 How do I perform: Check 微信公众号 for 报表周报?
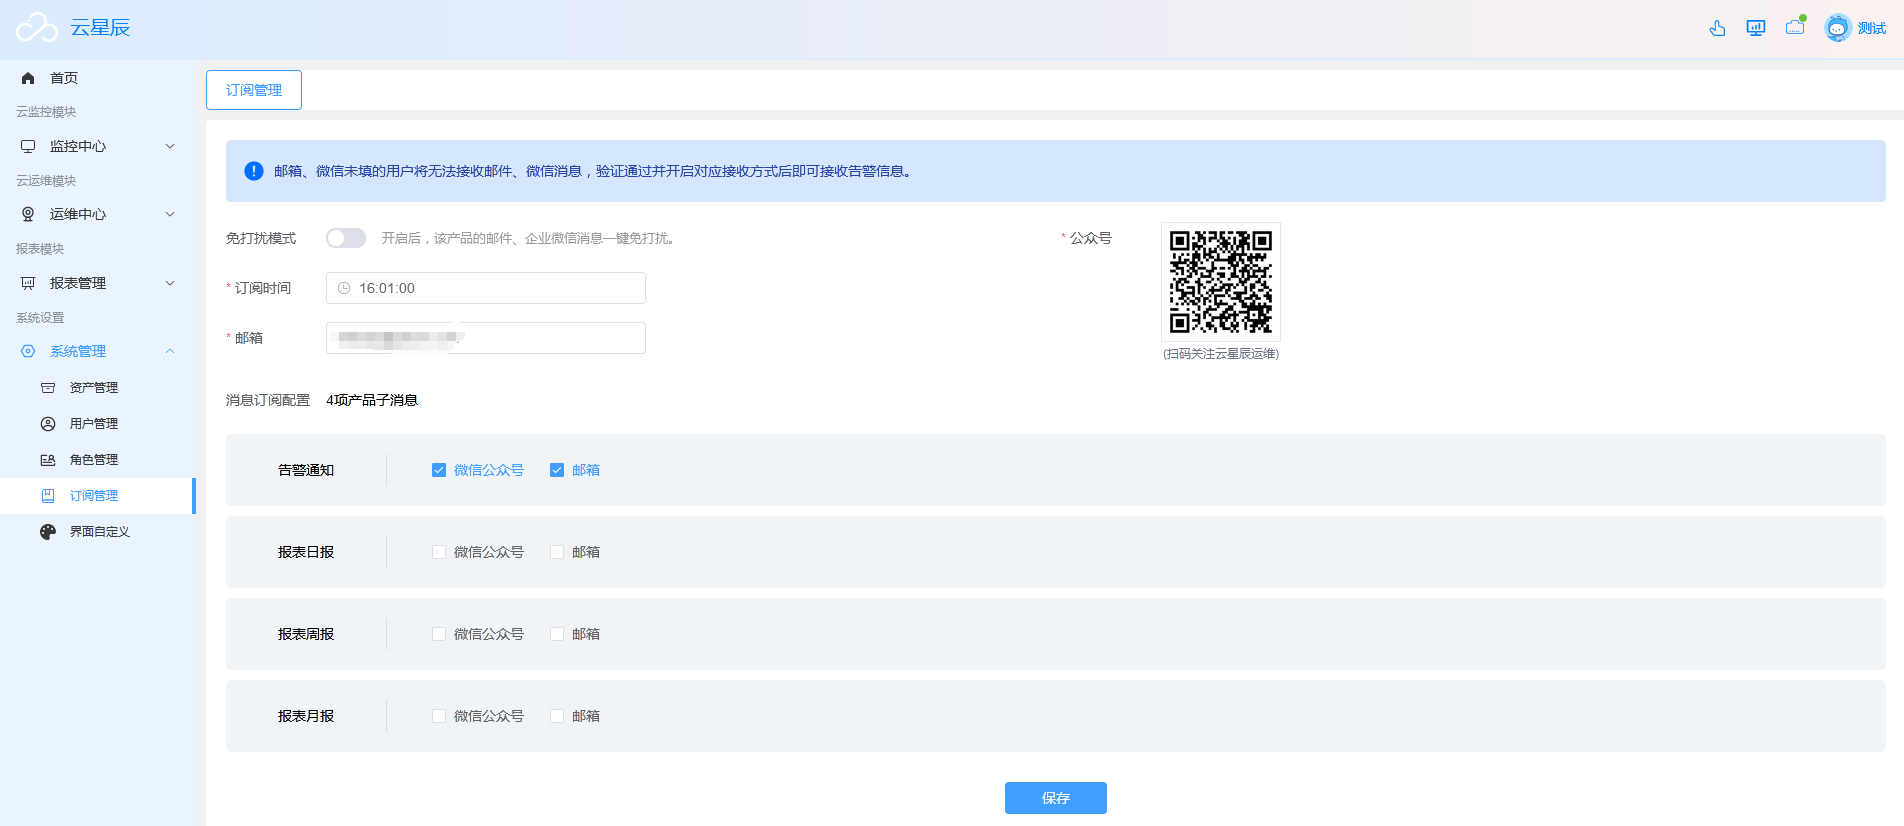click(439, 634)
